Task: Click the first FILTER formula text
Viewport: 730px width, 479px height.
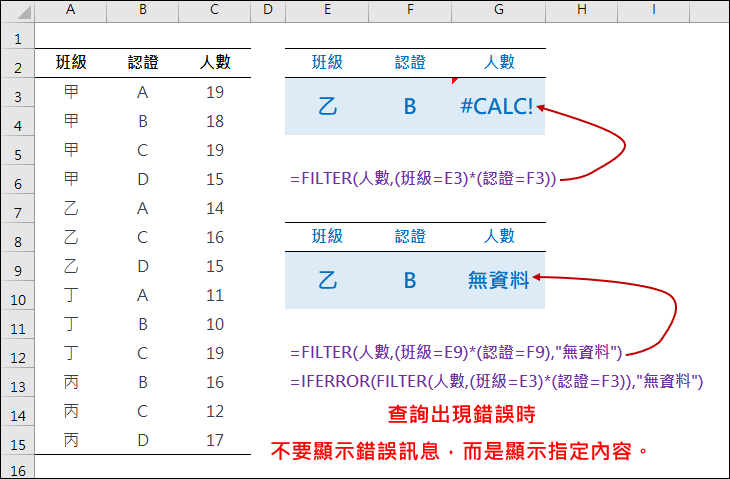Action: 423,178
